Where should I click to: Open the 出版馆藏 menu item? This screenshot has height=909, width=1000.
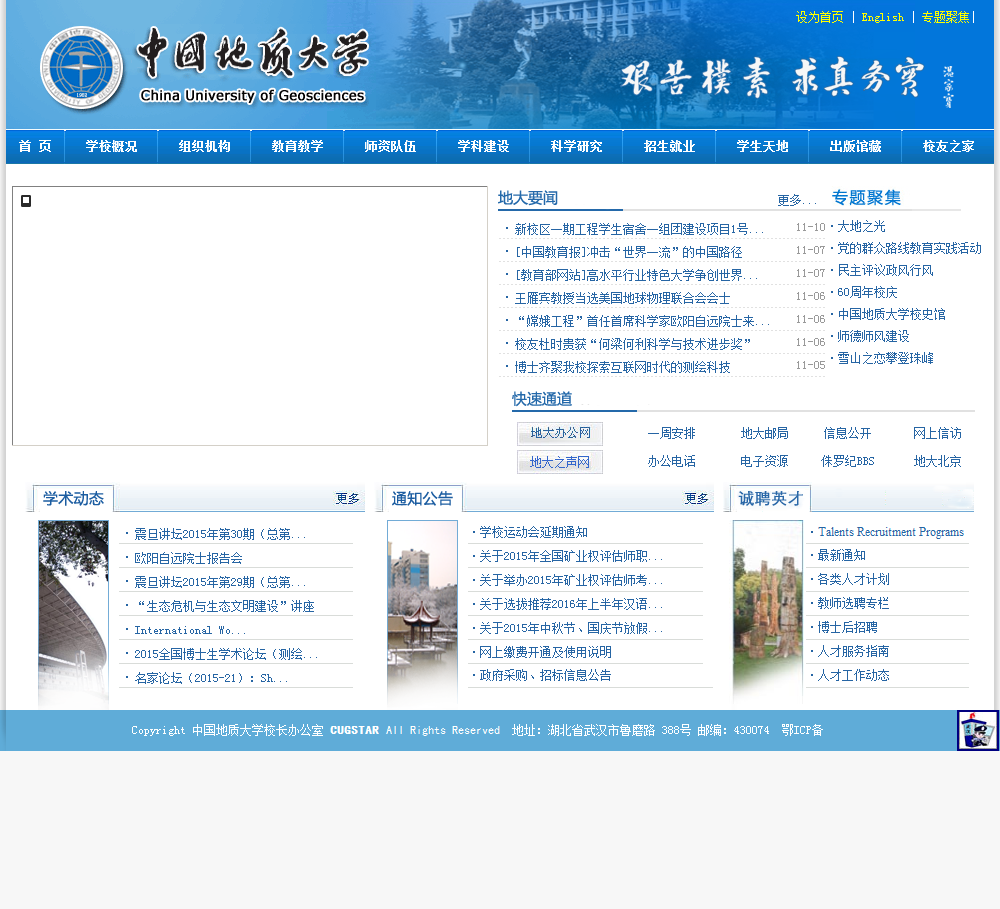(855, 147)
